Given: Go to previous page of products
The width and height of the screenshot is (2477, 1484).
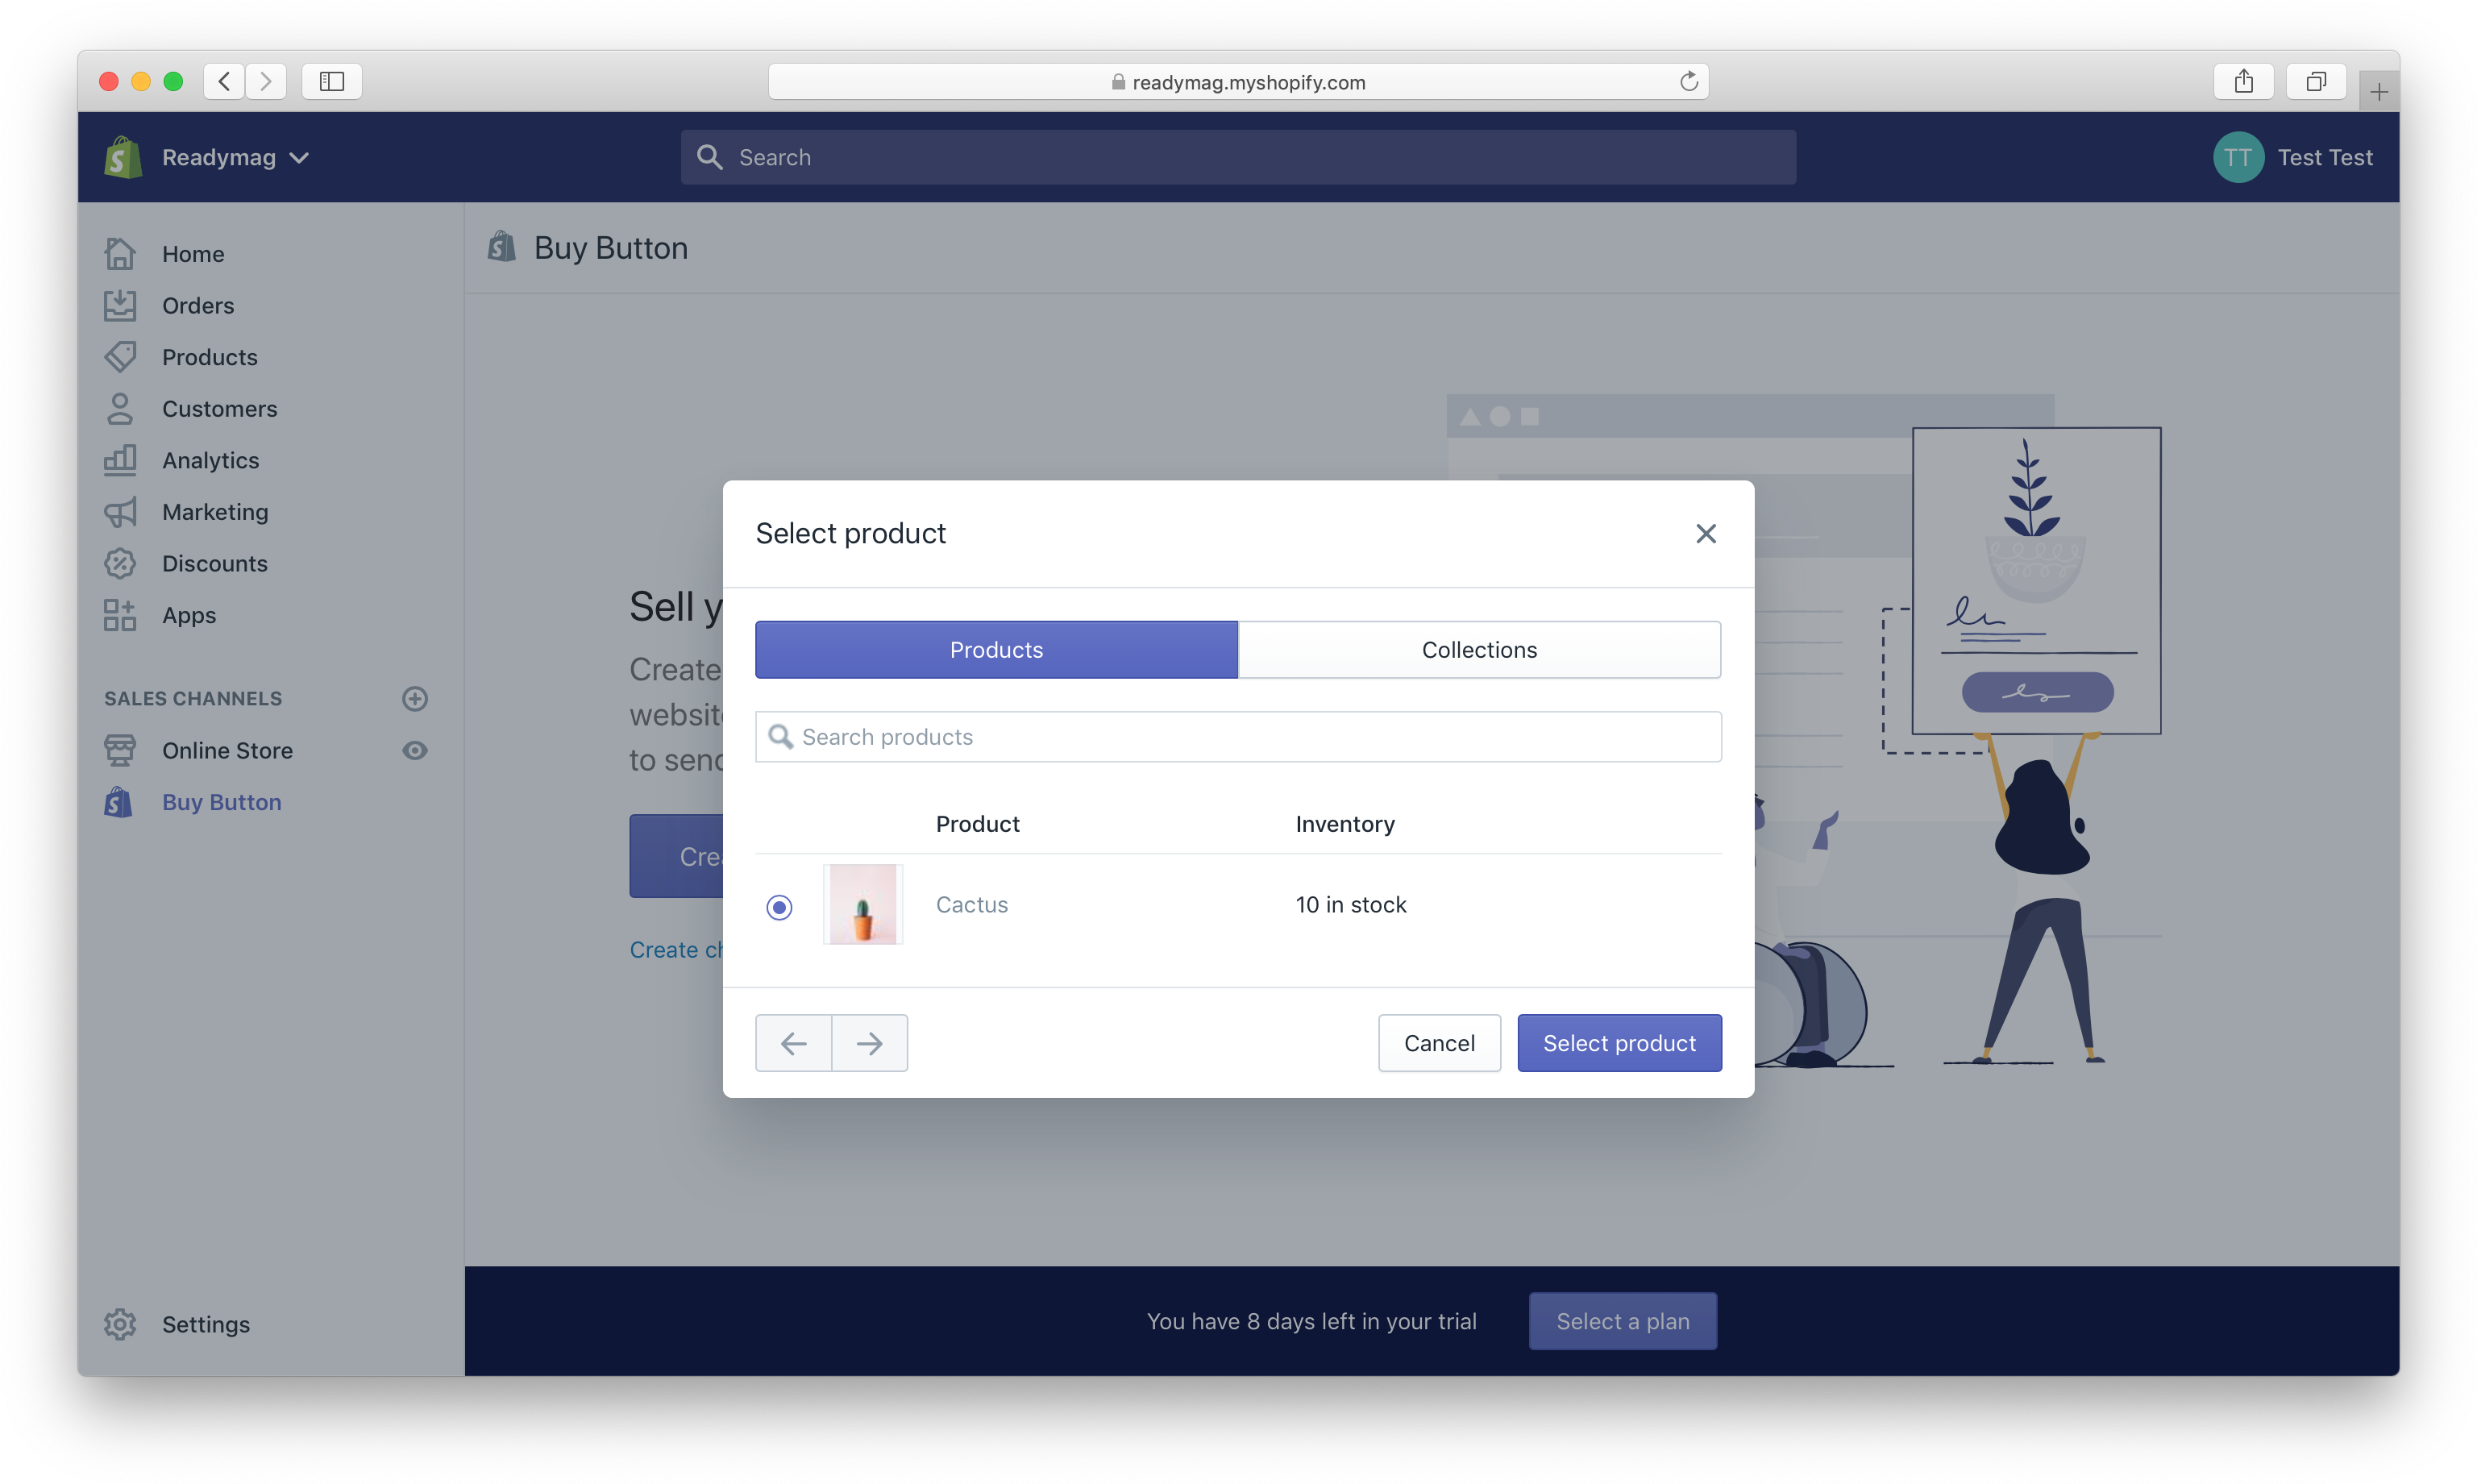Looking at the screenshot, I should (794, 1043).
